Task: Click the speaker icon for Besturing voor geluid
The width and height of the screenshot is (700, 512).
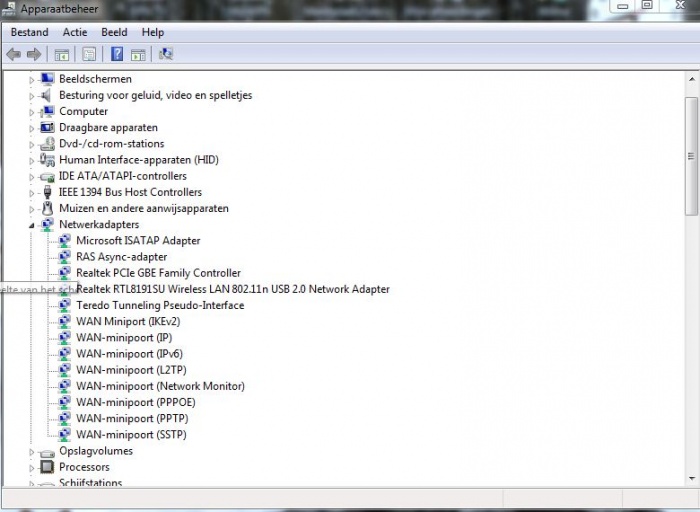Action: [46, 95]
